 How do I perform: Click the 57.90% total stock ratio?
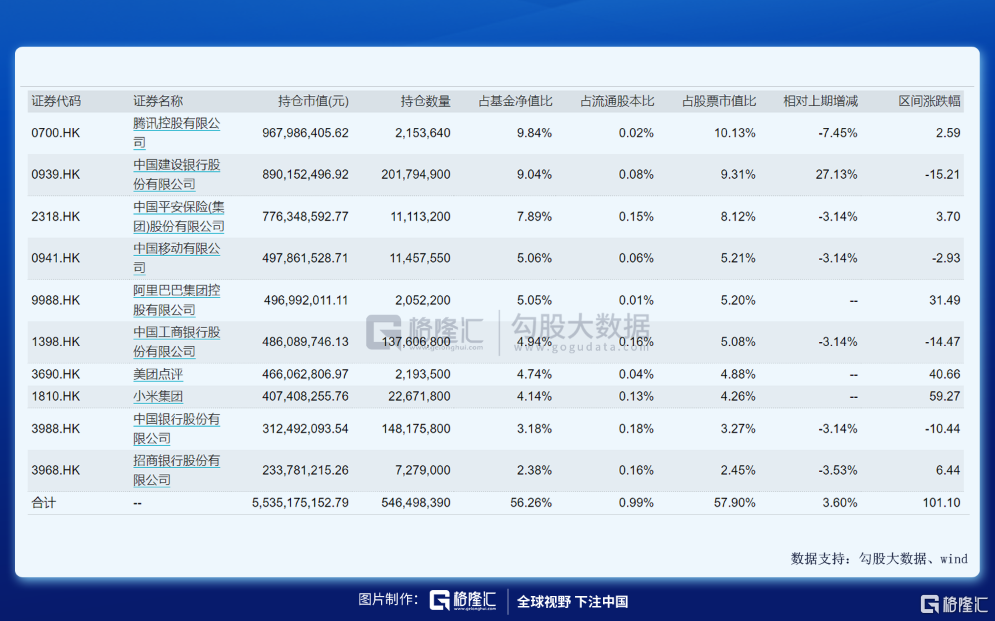[x=735, y=503]
